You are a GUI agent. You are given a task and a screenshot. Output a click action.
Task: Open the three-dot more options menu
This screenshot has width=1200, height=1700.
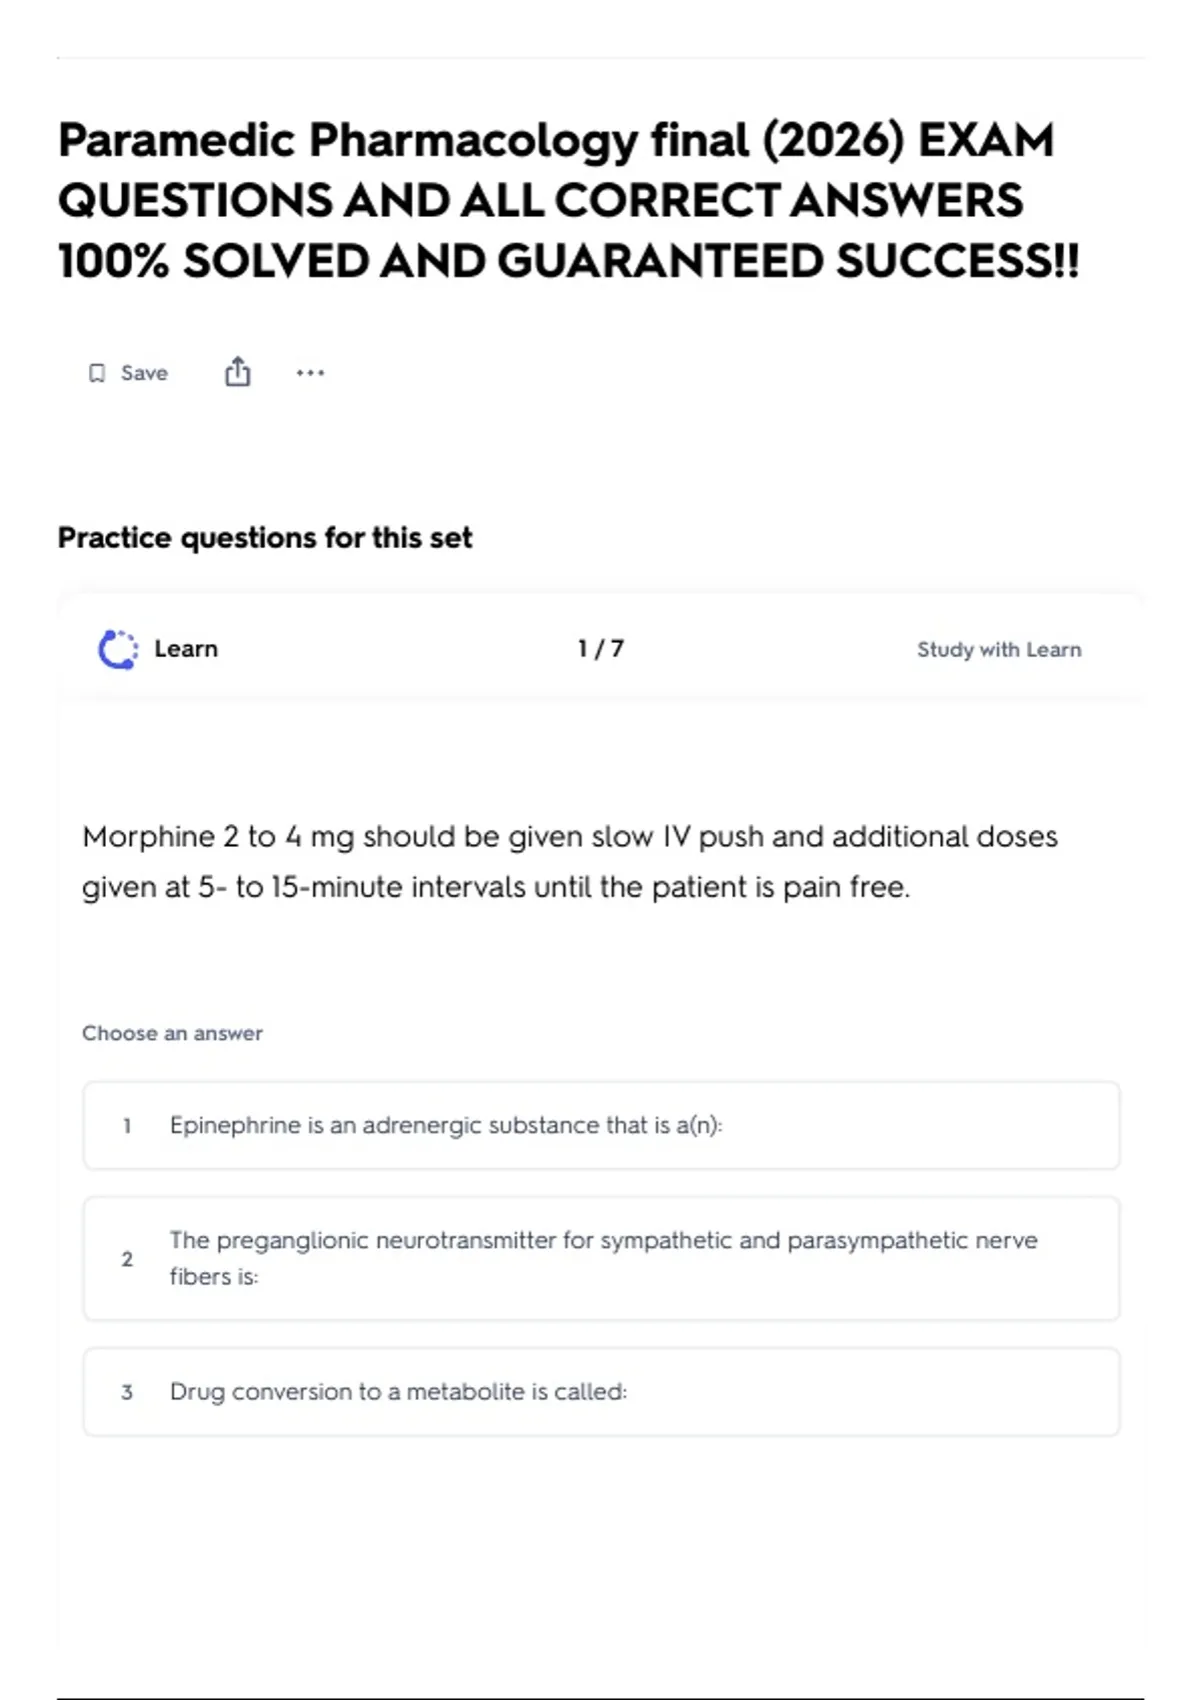pyautogui.click(x=310, y=373)
